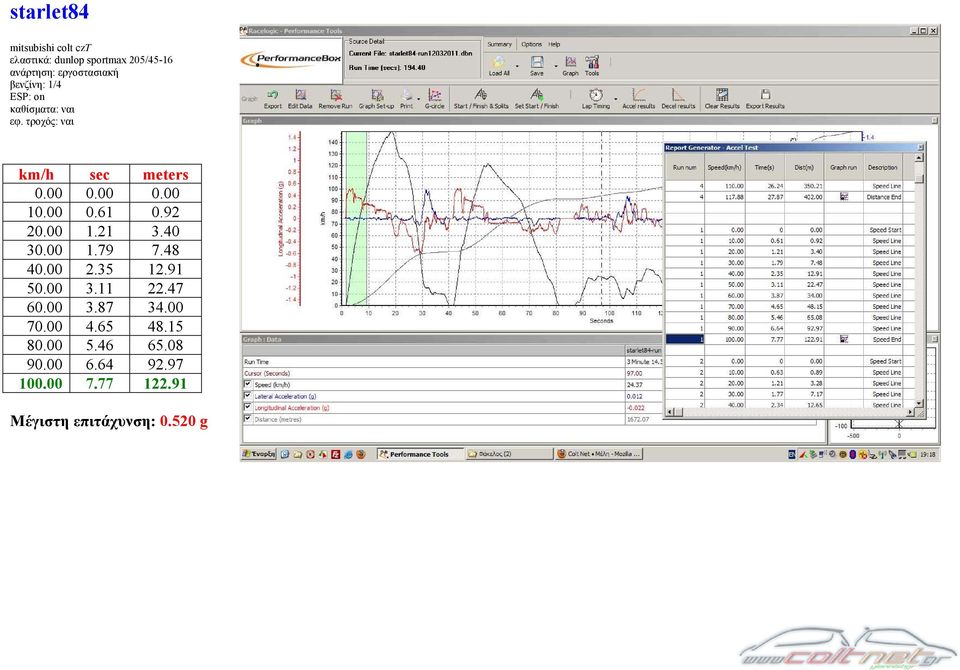Click the Cursor (Seconds) row label
This screenshot has width=960, height=670.
(x=267, y=373)
